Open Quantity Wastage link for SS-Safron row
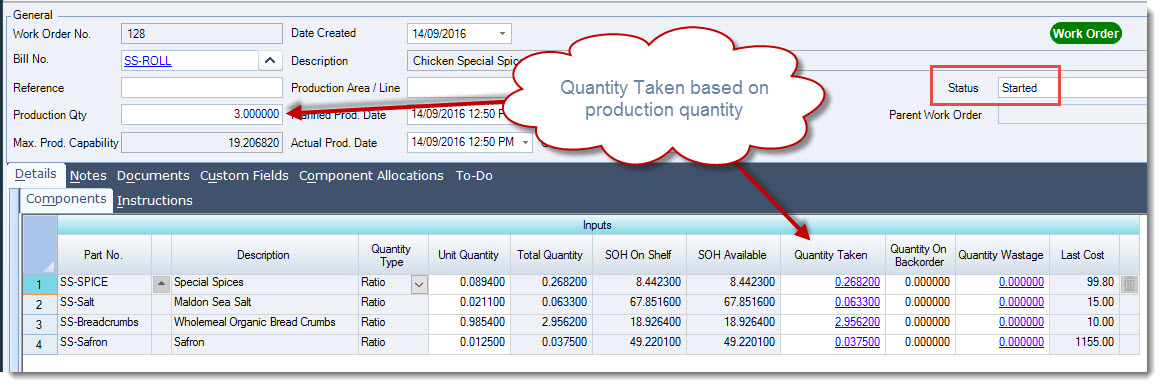Image resolution: width=1162 pixels, height=387 pixels. [1021, 343]
